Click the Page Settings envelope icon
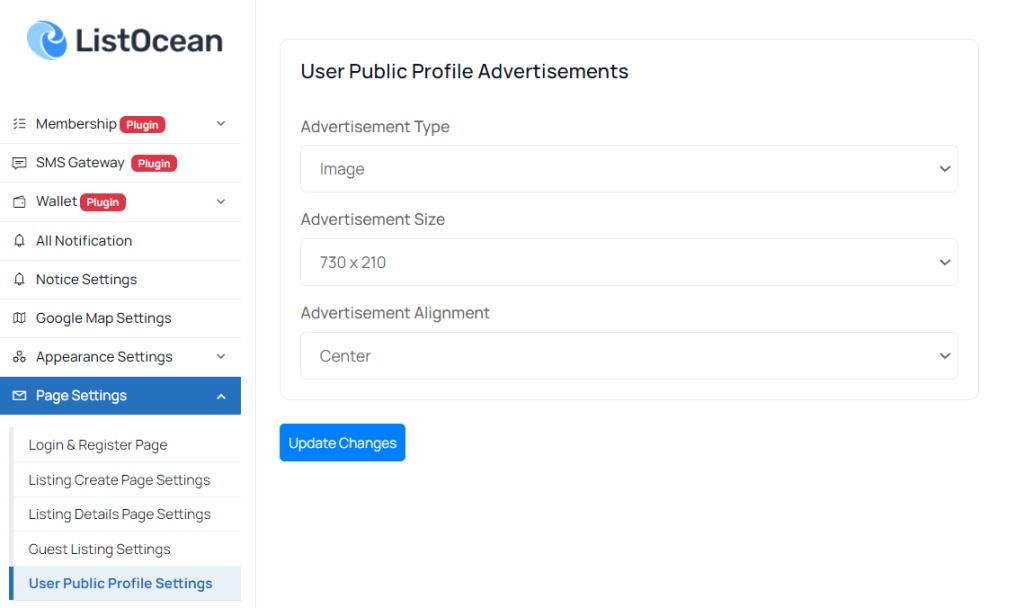This screenshot has height=608, width=1024. (x=20, y=395)
